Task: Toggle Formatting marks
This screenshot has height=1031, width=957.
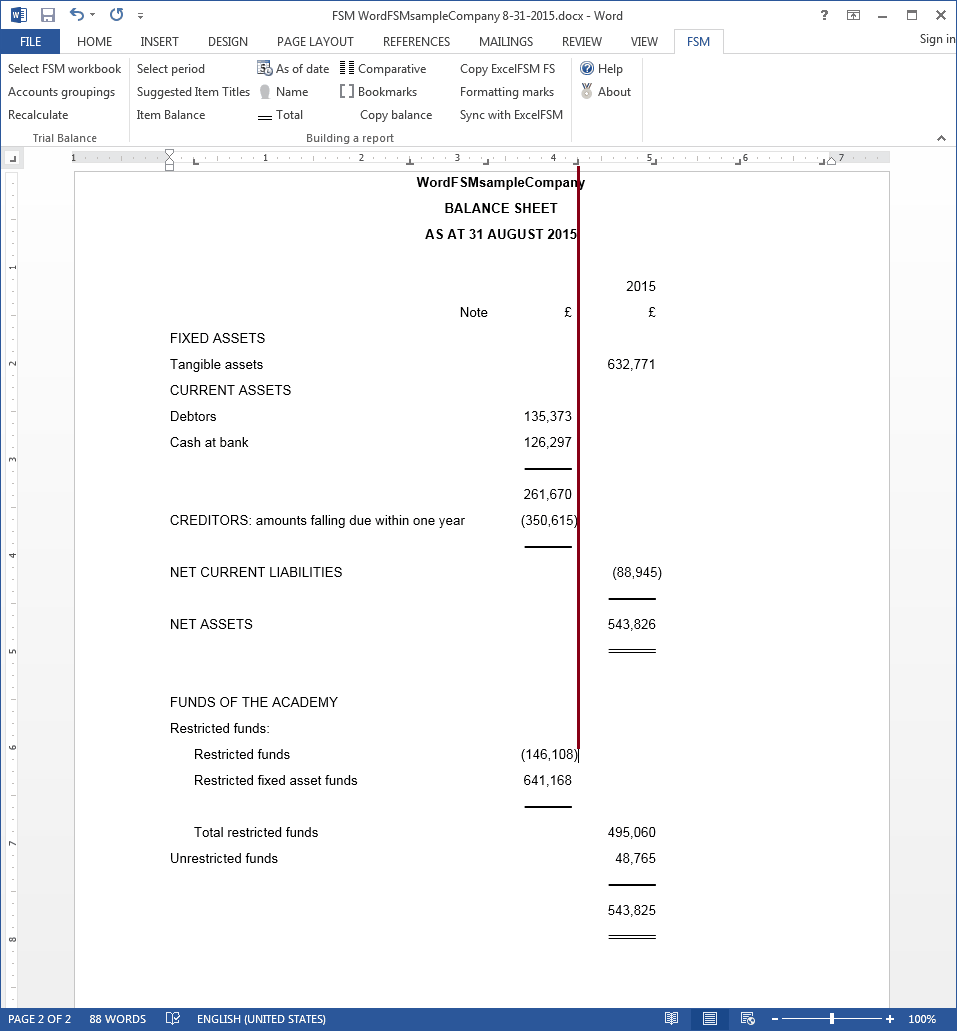Action: pyautogui.click(x=506, y=91)
